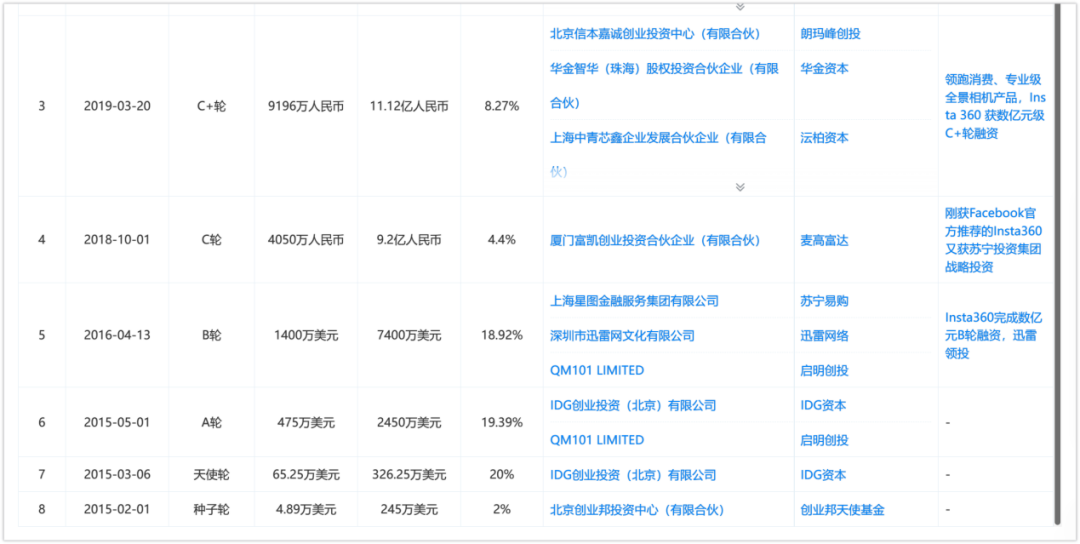The image size is (1080, 544).
Task: Select the 天使轮 round cell
Action: coord(211,474)
